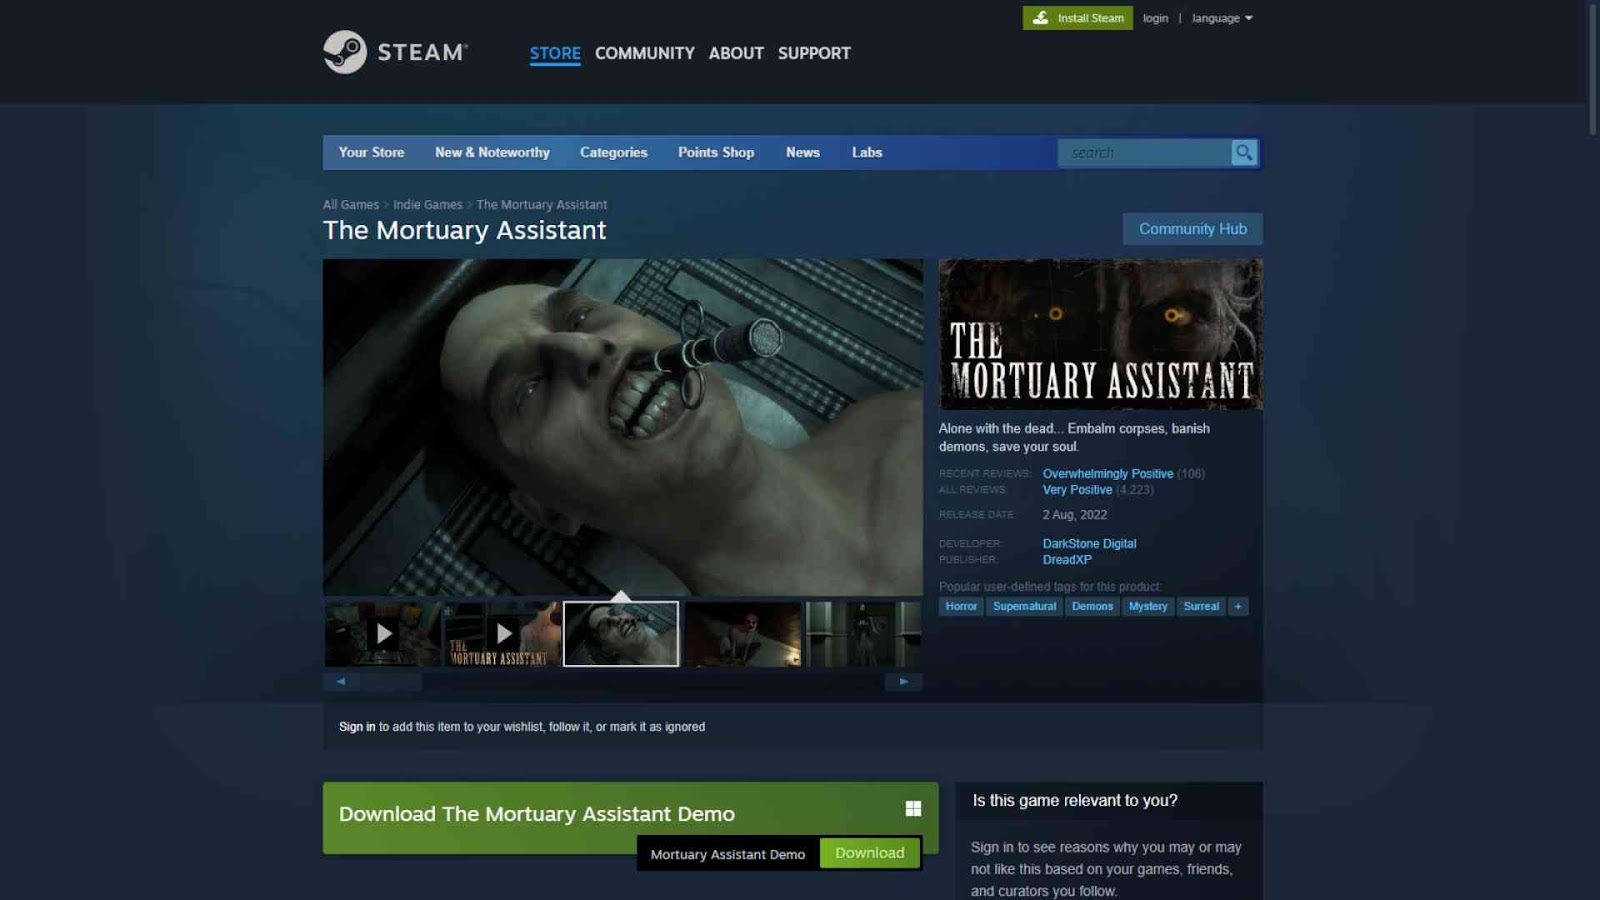Screen dimensions: 1600x900
Task: Click the store search input field
Action: [1145, 152]
